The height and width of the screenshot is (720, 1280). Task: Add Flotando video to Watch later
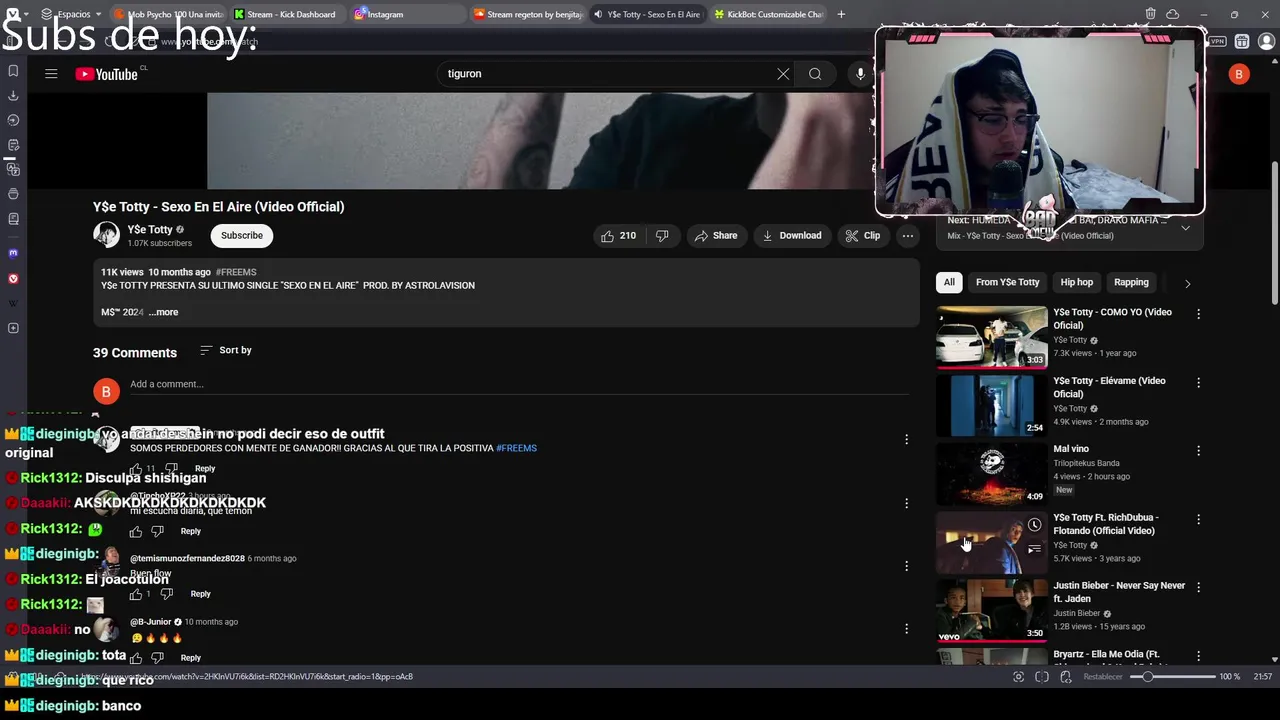point(1034,525)
